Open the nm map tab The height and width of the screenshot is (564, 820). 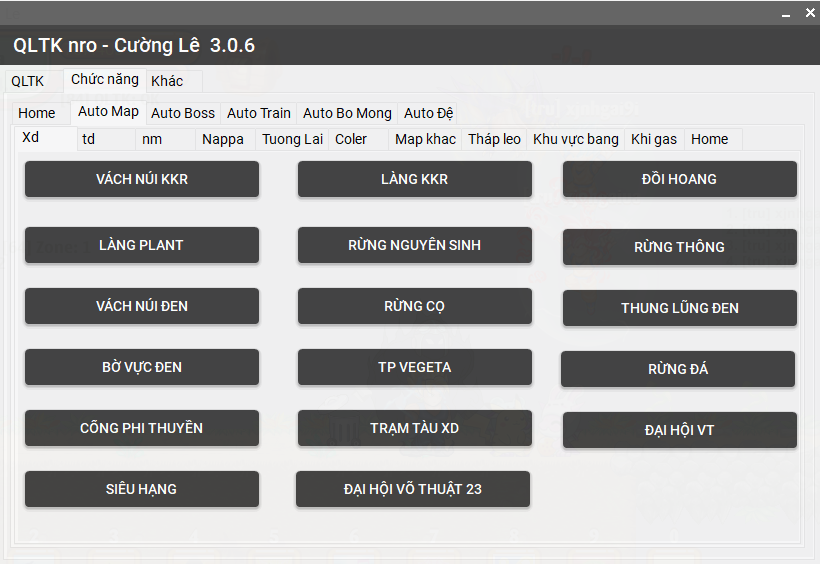[165, 139]
